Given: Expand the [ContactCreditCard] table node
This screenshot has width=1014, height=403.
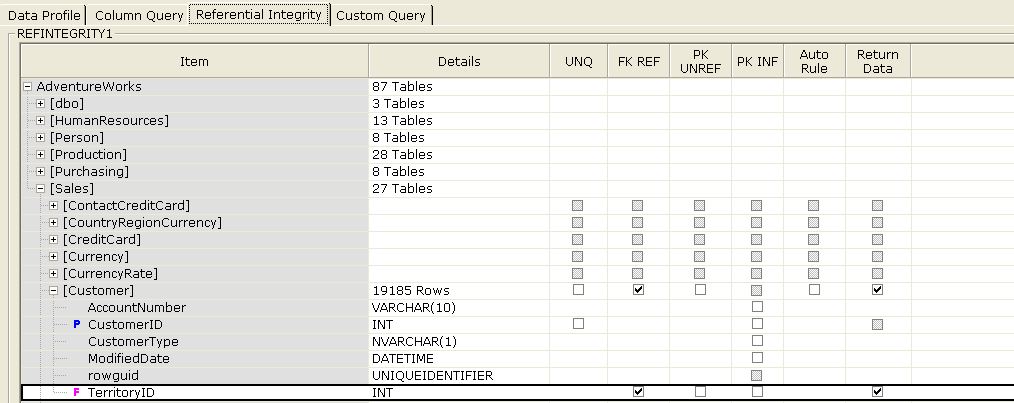Looking at the screenshot, I should point(54,205).
